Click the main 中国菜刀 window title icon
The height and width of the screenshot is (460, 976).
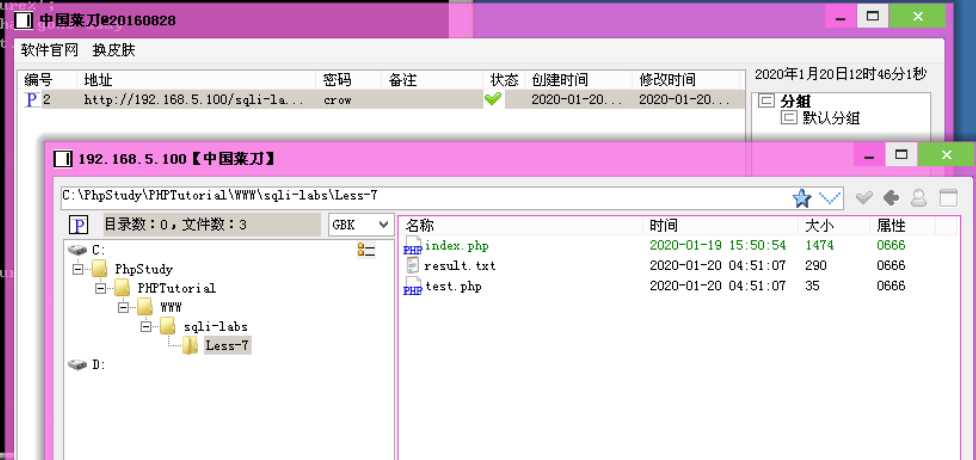click(24, 20)
